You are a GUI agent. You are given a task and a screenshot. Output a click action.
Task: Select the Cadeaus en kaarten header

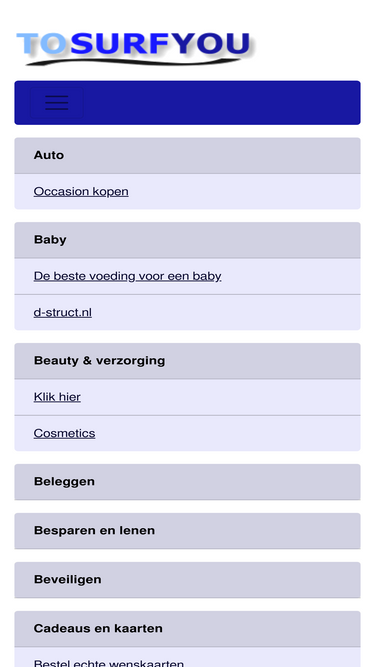188,629
